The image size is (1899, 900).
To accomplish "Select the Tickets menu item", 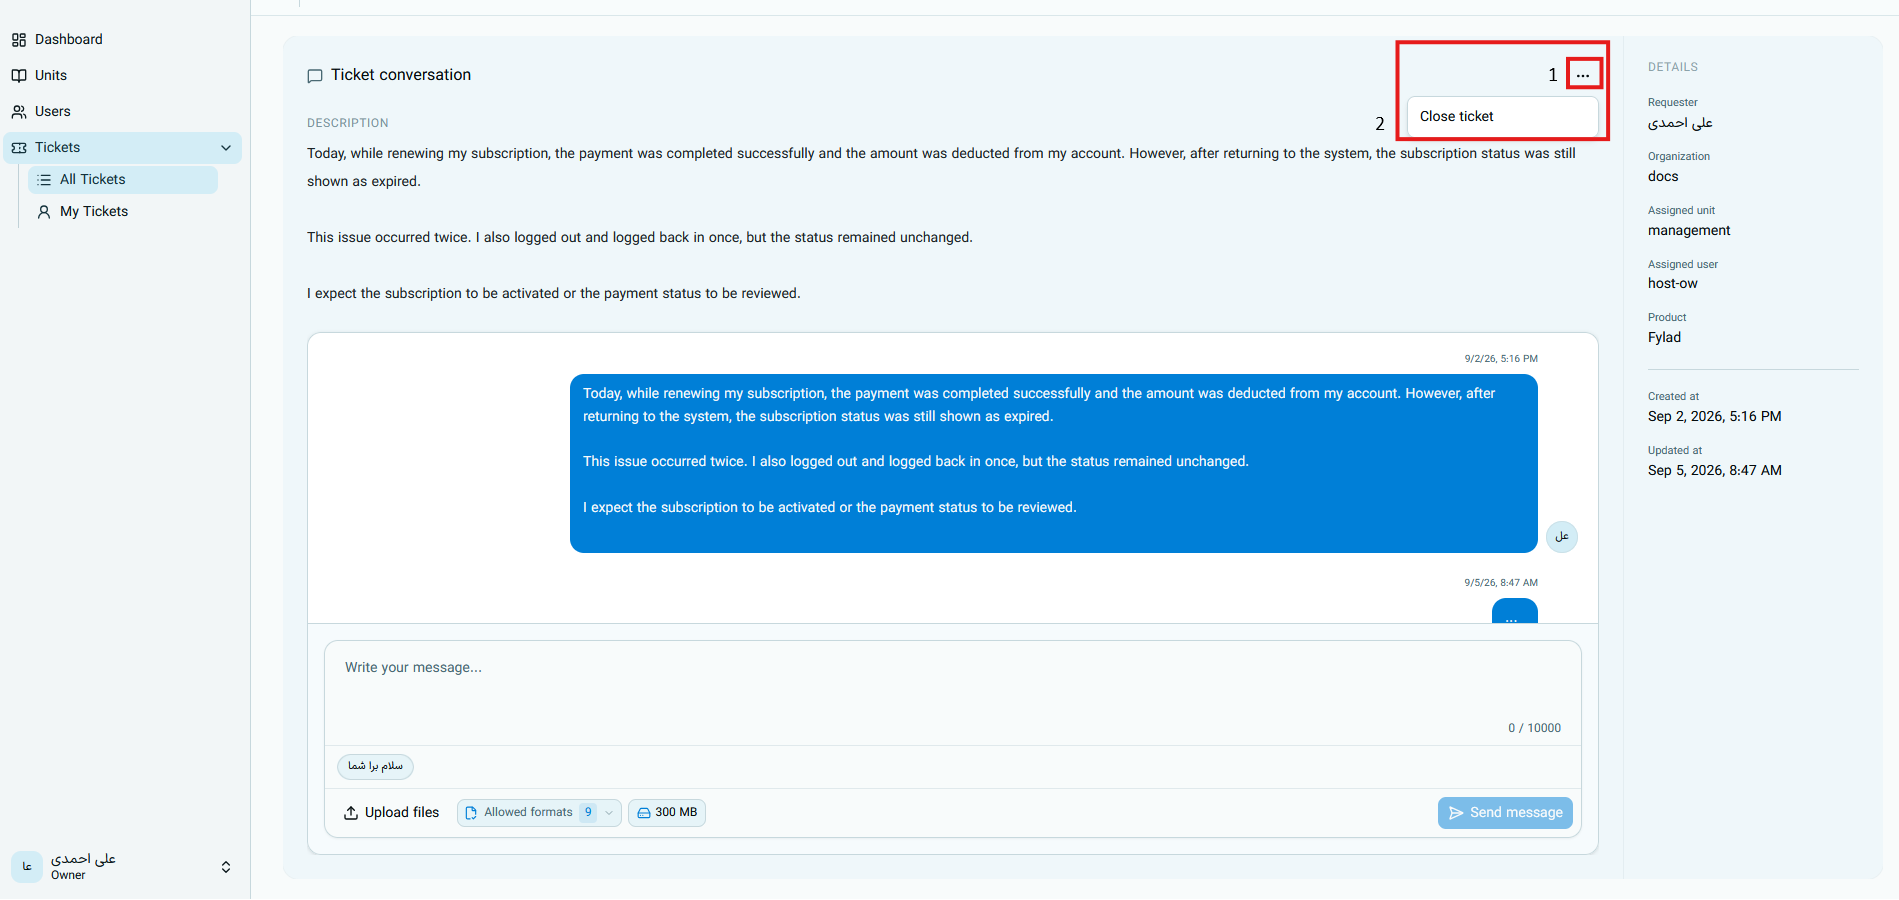I will pyautogui.click(x=122, y=147).
